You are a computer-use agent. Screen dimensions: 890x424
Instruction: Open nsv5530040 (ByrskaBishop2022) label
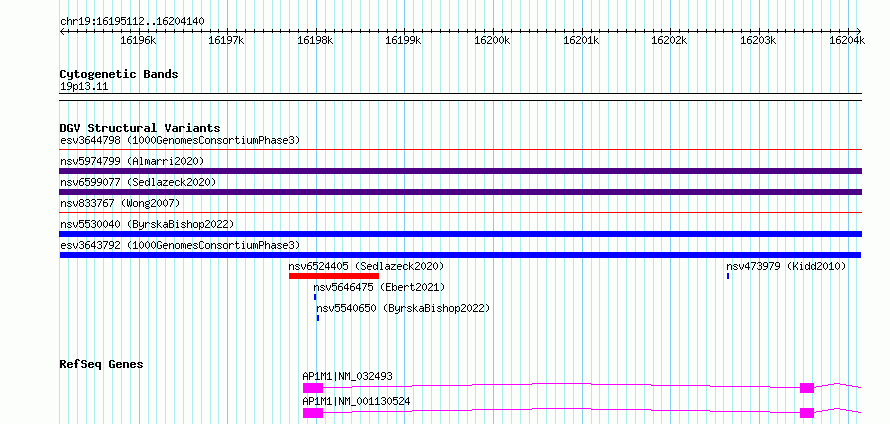click(147, 224)
